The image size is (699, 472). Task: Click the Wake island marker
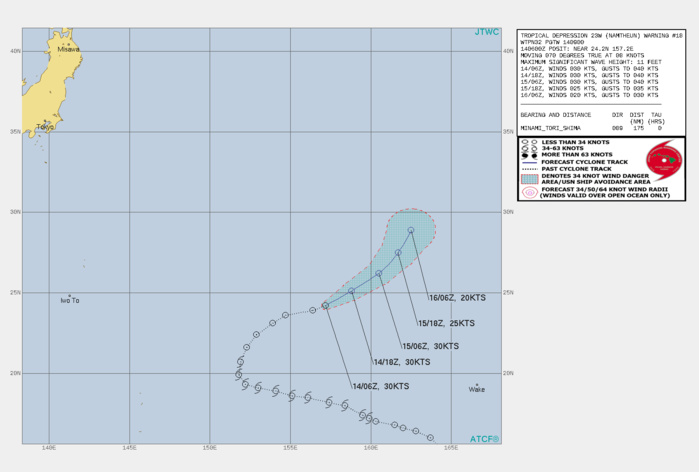477,385
